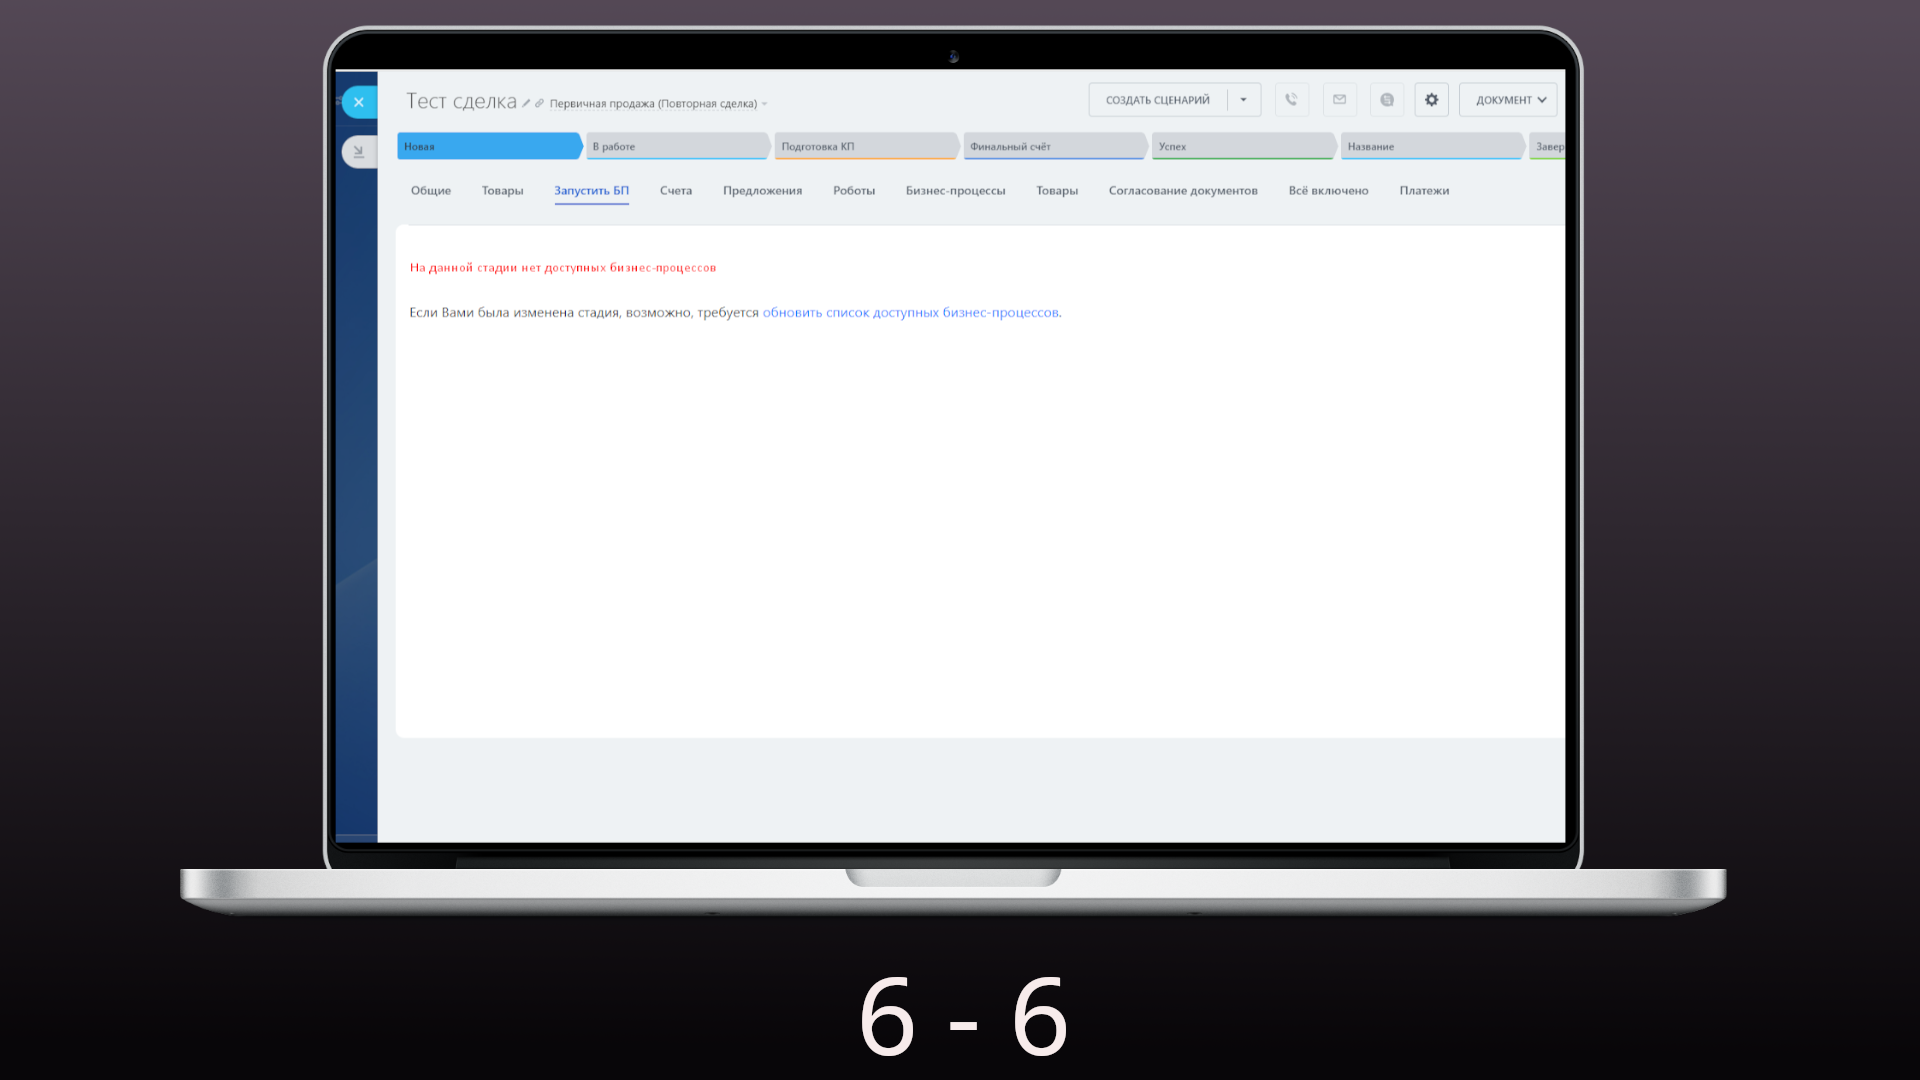1920x1080 pixels.
Task: Select the Согласование документов tab
Action: [x=1182, y=191]
